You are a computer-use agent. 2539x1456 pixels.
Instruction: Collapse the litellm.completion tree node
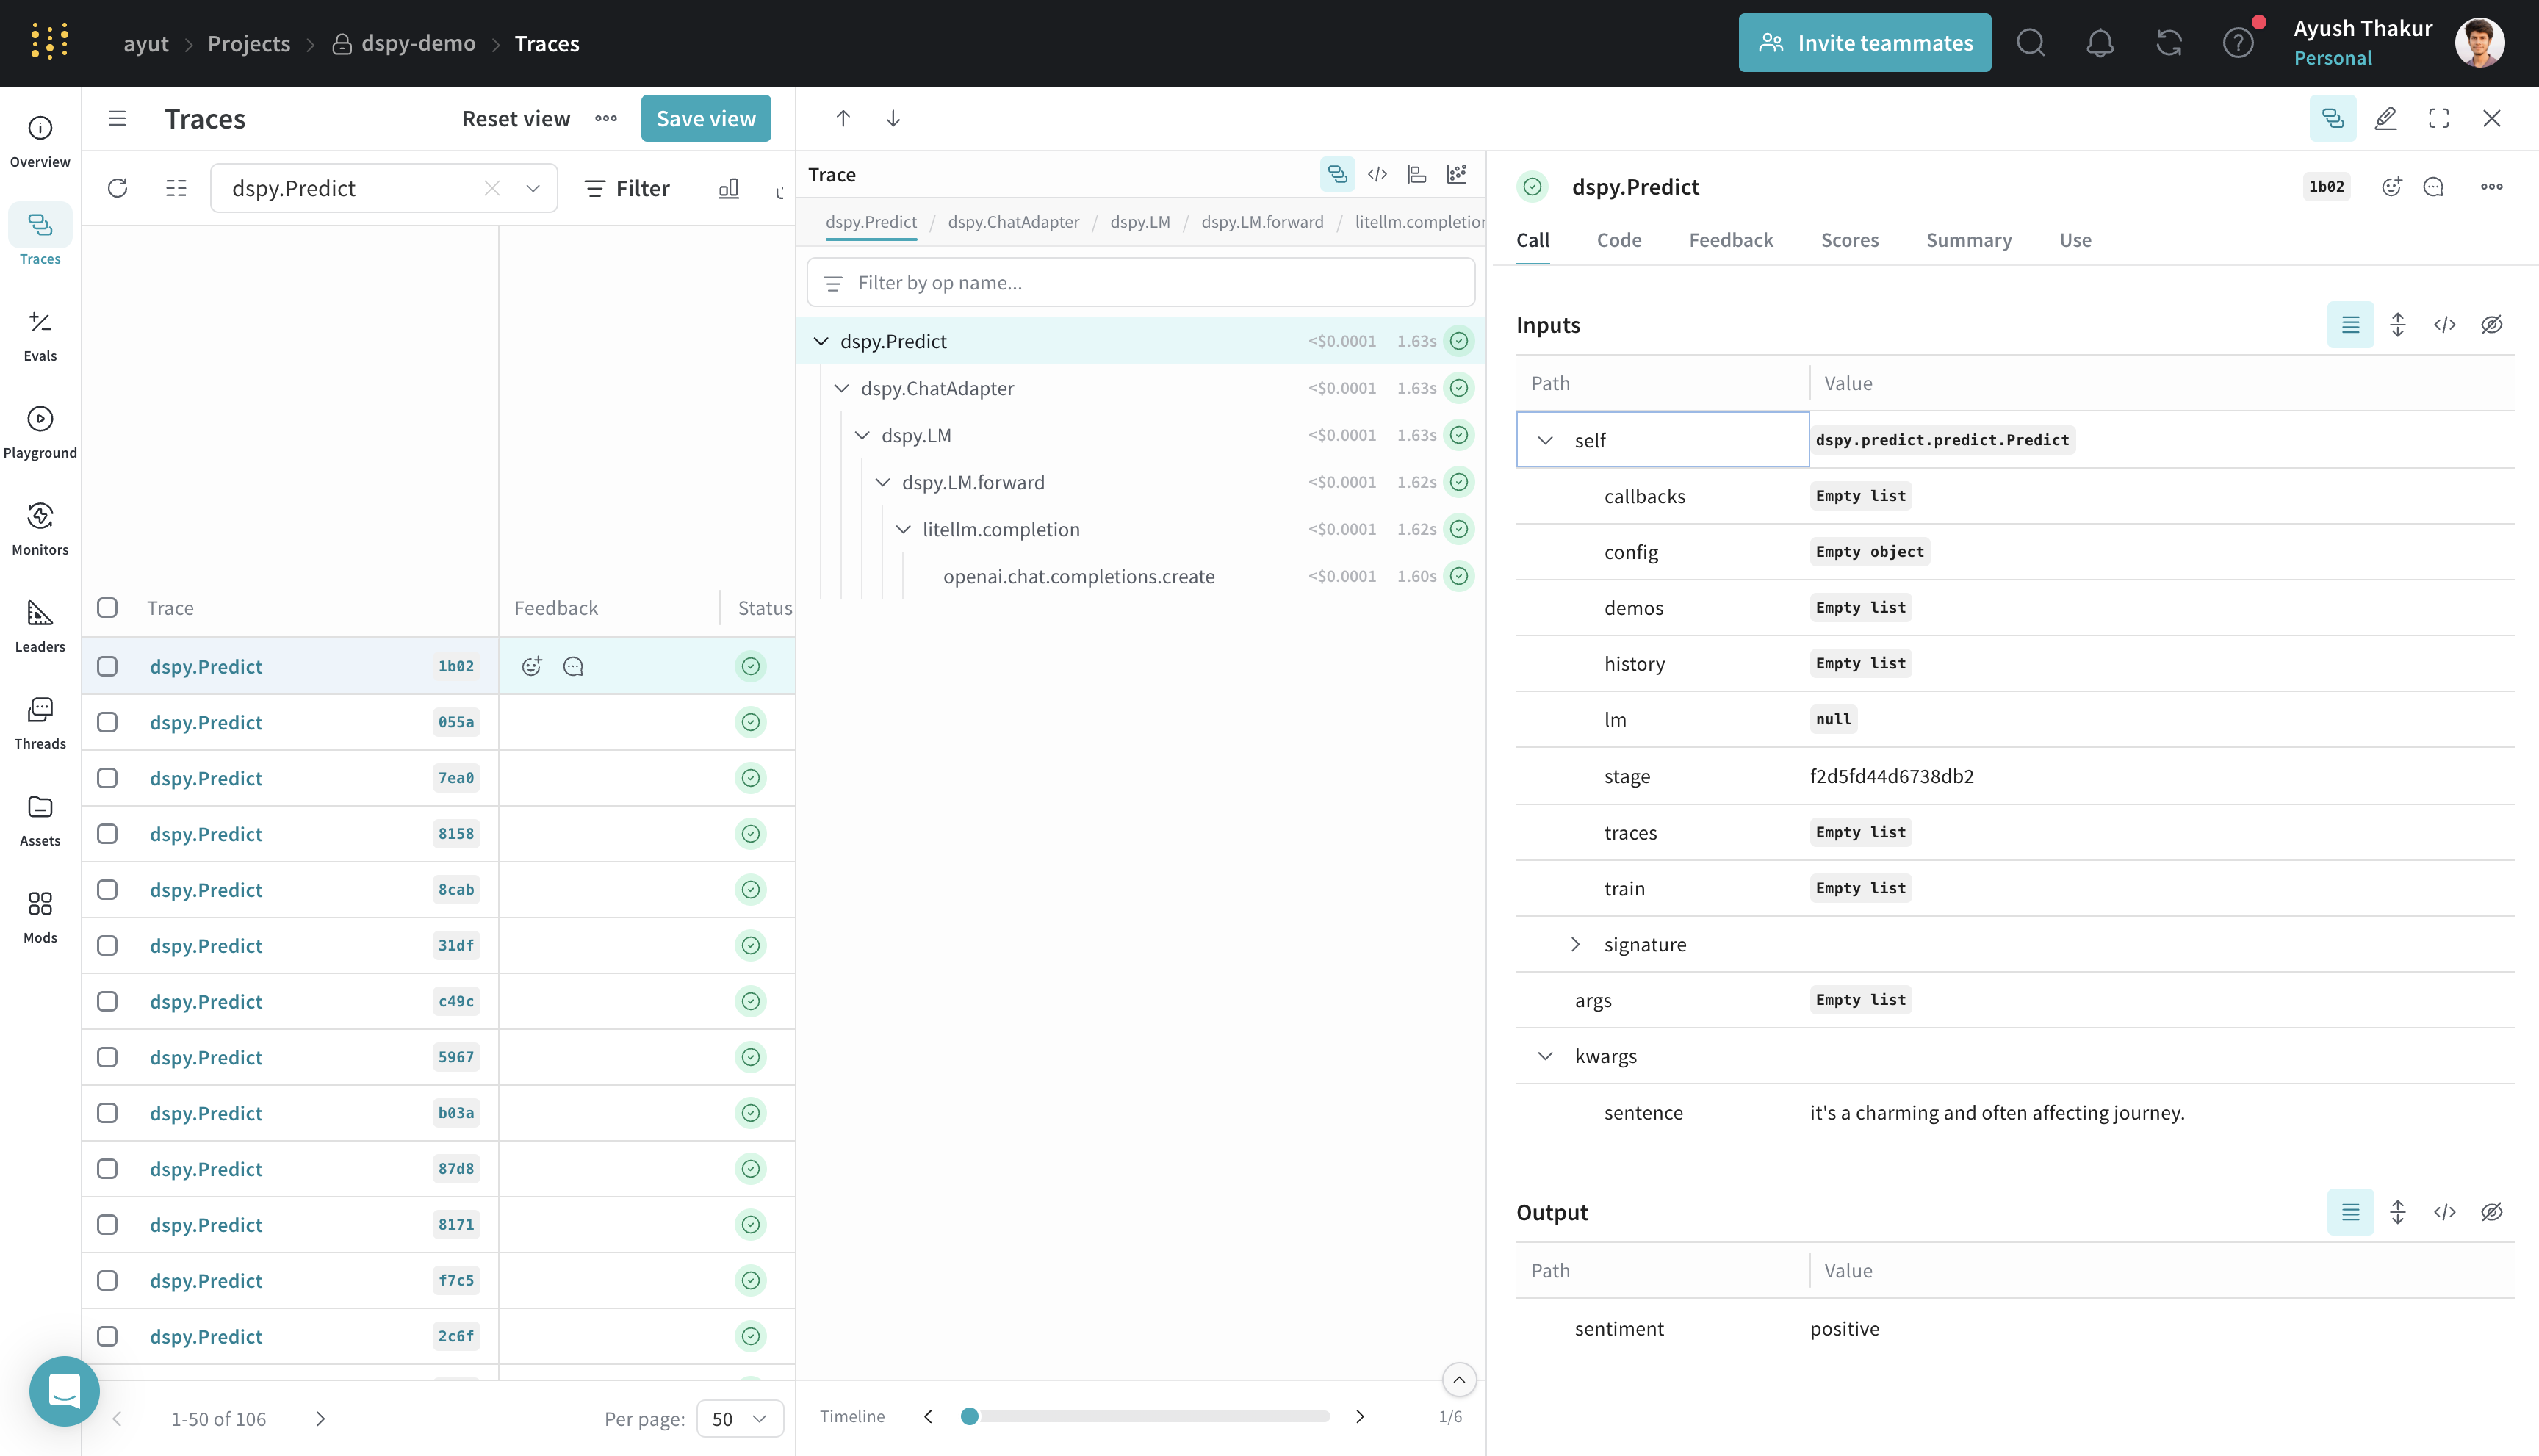pyautogui.click(x=903, y=529)
